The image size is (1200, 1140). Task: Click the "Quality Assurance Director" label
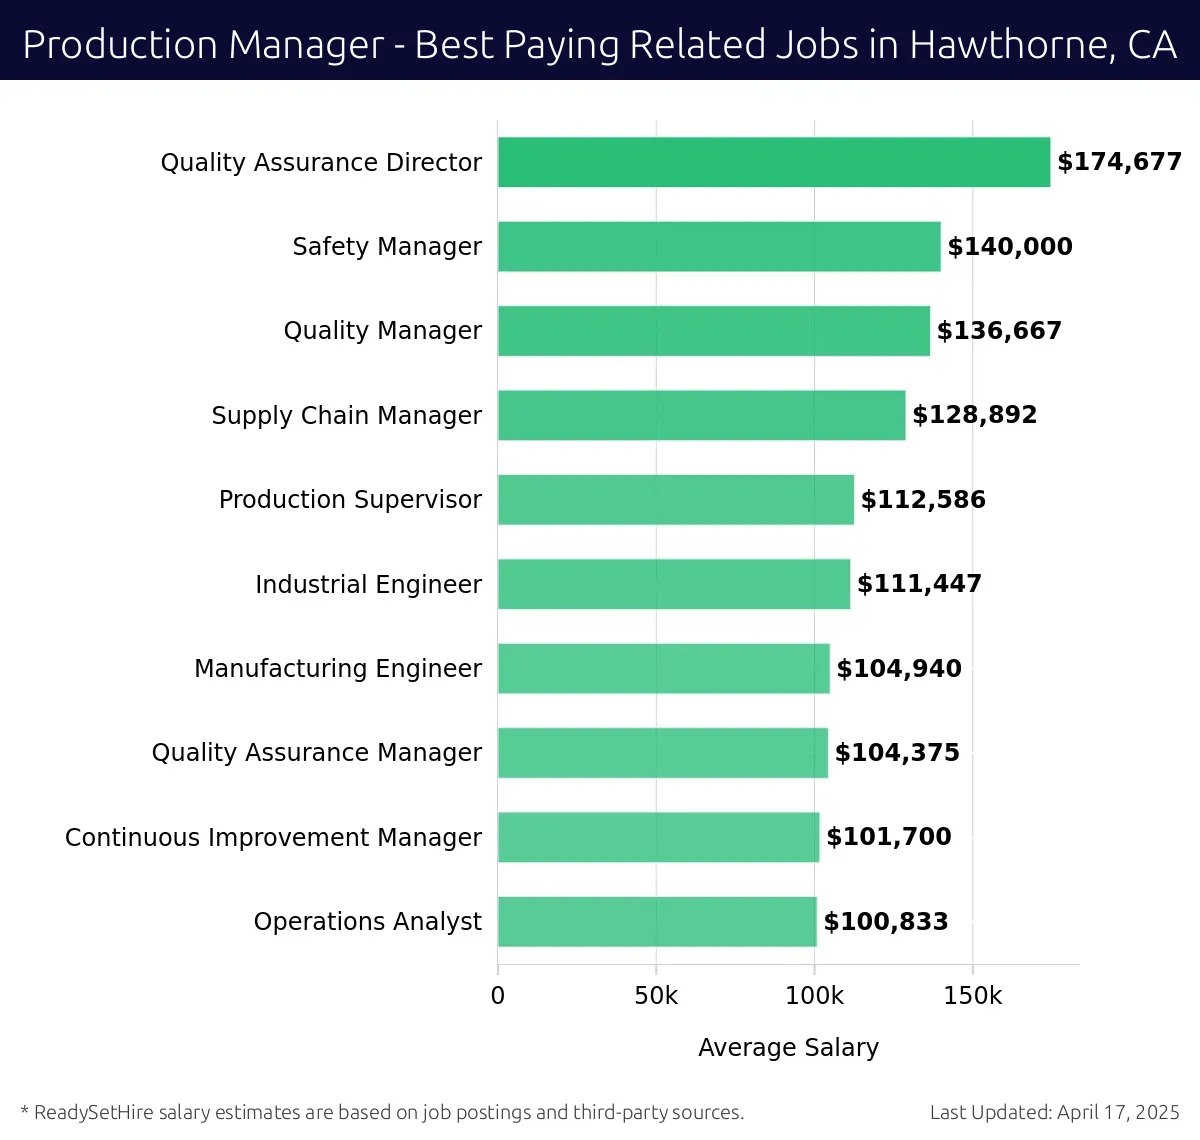[321, 163]
